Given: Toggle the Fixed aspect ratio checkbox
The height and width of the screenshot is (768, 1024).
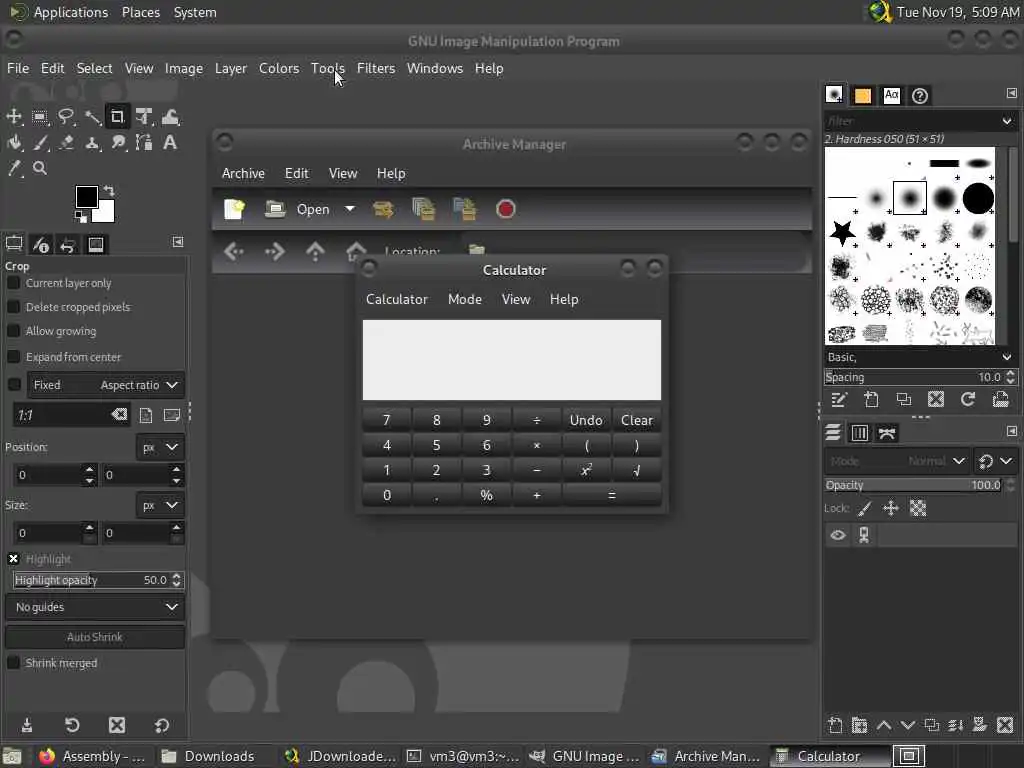Looking at the screenshot, I should (x=14, y=385).
